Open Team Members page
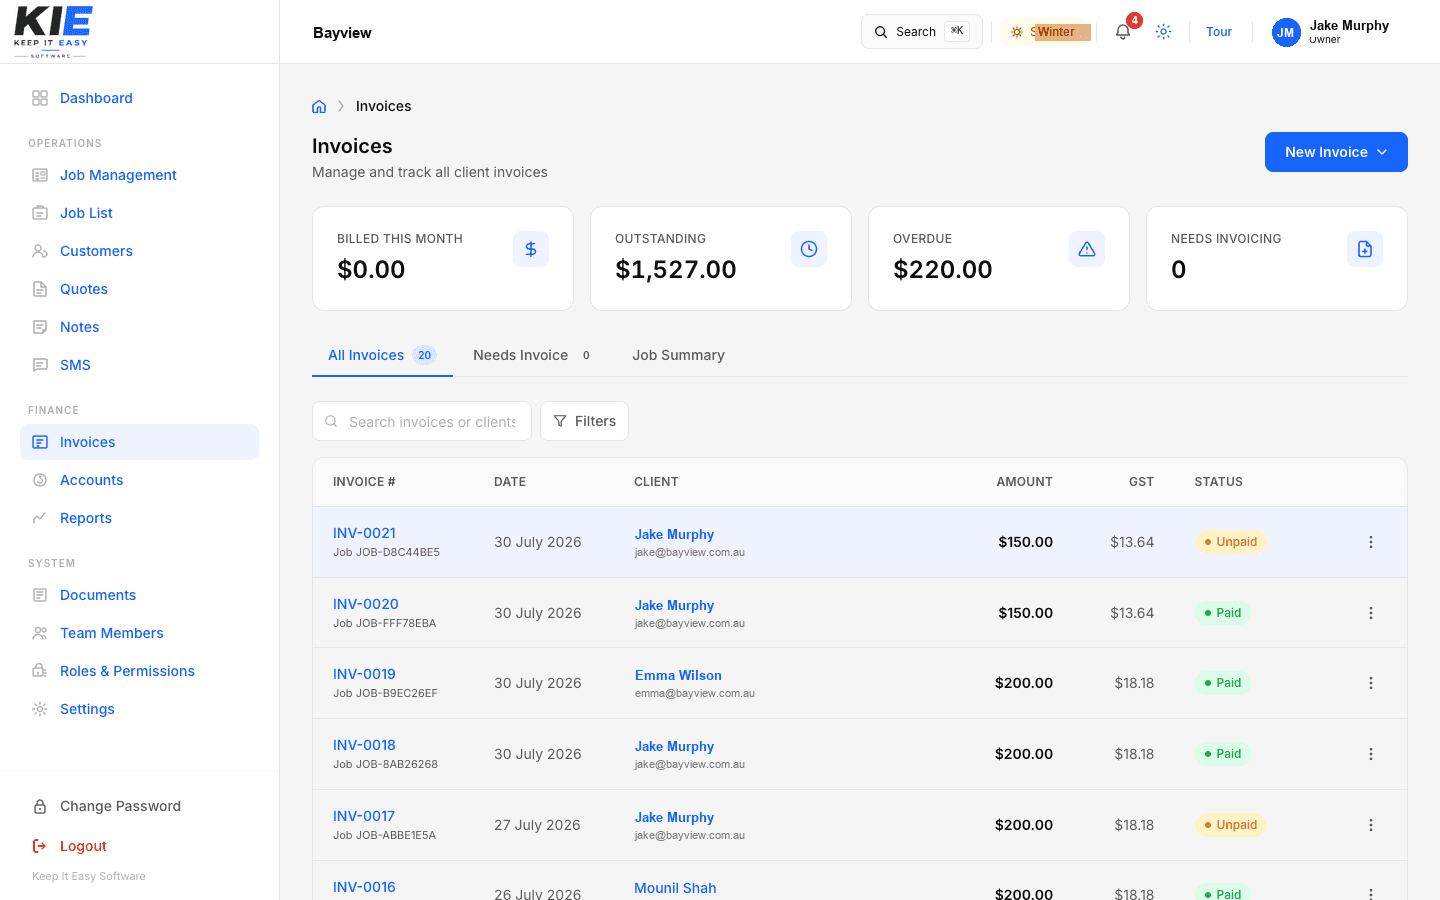 [139, 633]
